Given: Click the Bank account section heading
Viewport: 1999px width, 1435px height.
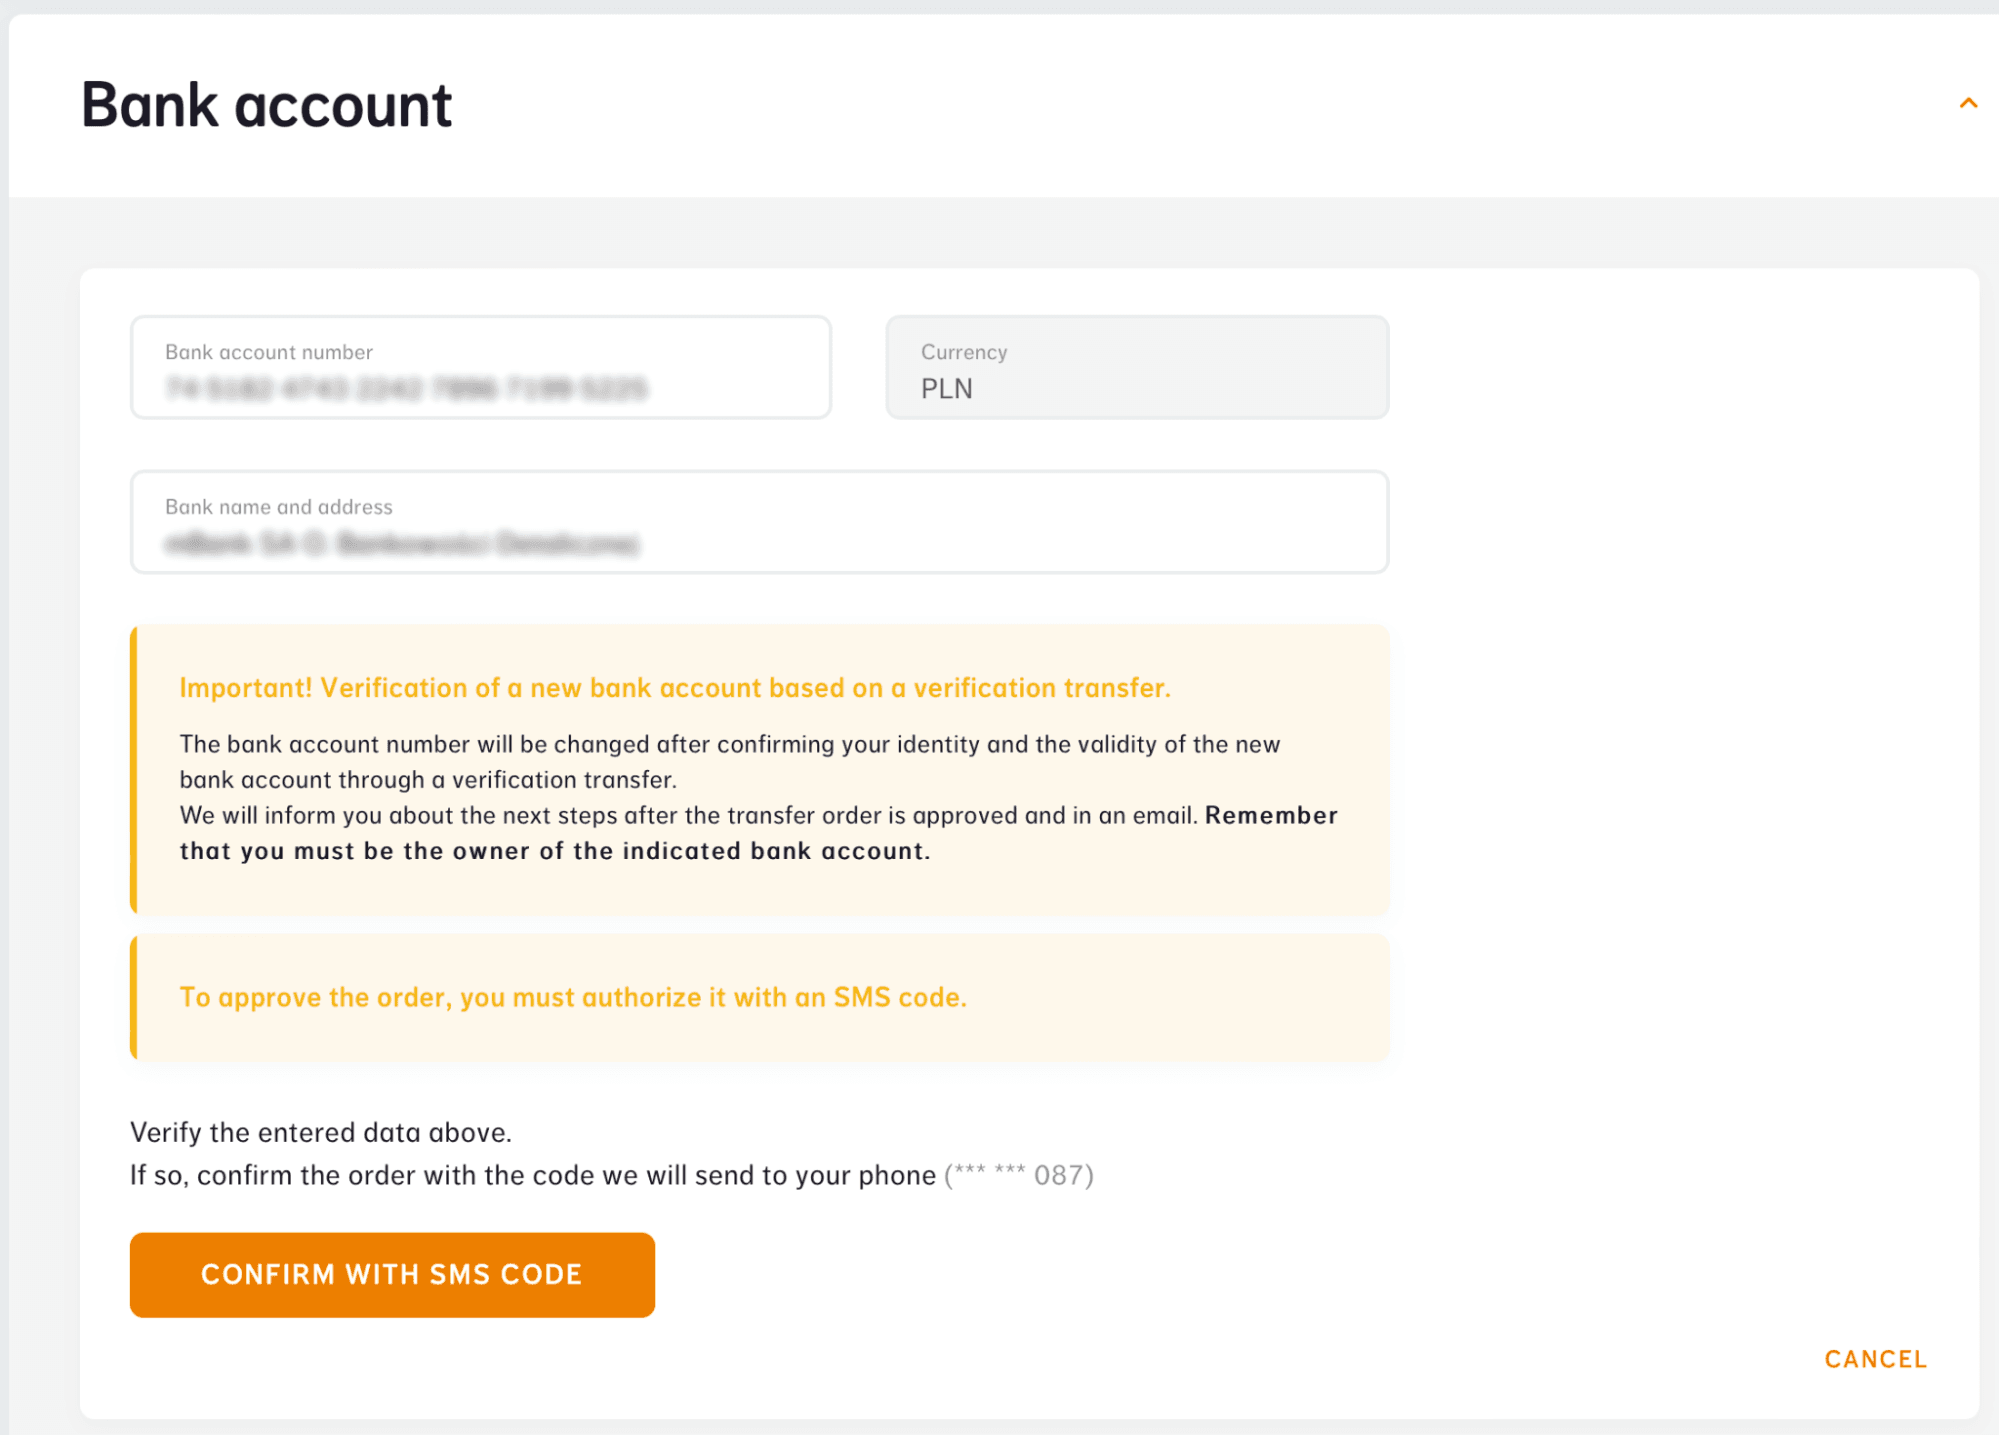Looking at the screenshot, I should tap(266, 105).
